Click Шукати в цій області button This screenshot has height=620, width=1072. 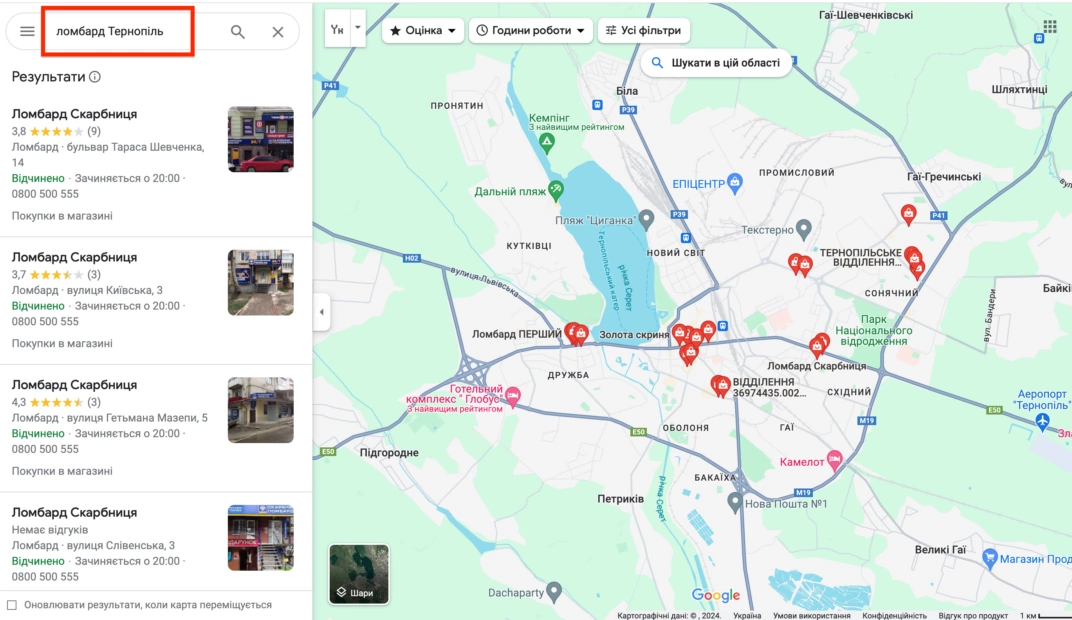tap(715, 63)
